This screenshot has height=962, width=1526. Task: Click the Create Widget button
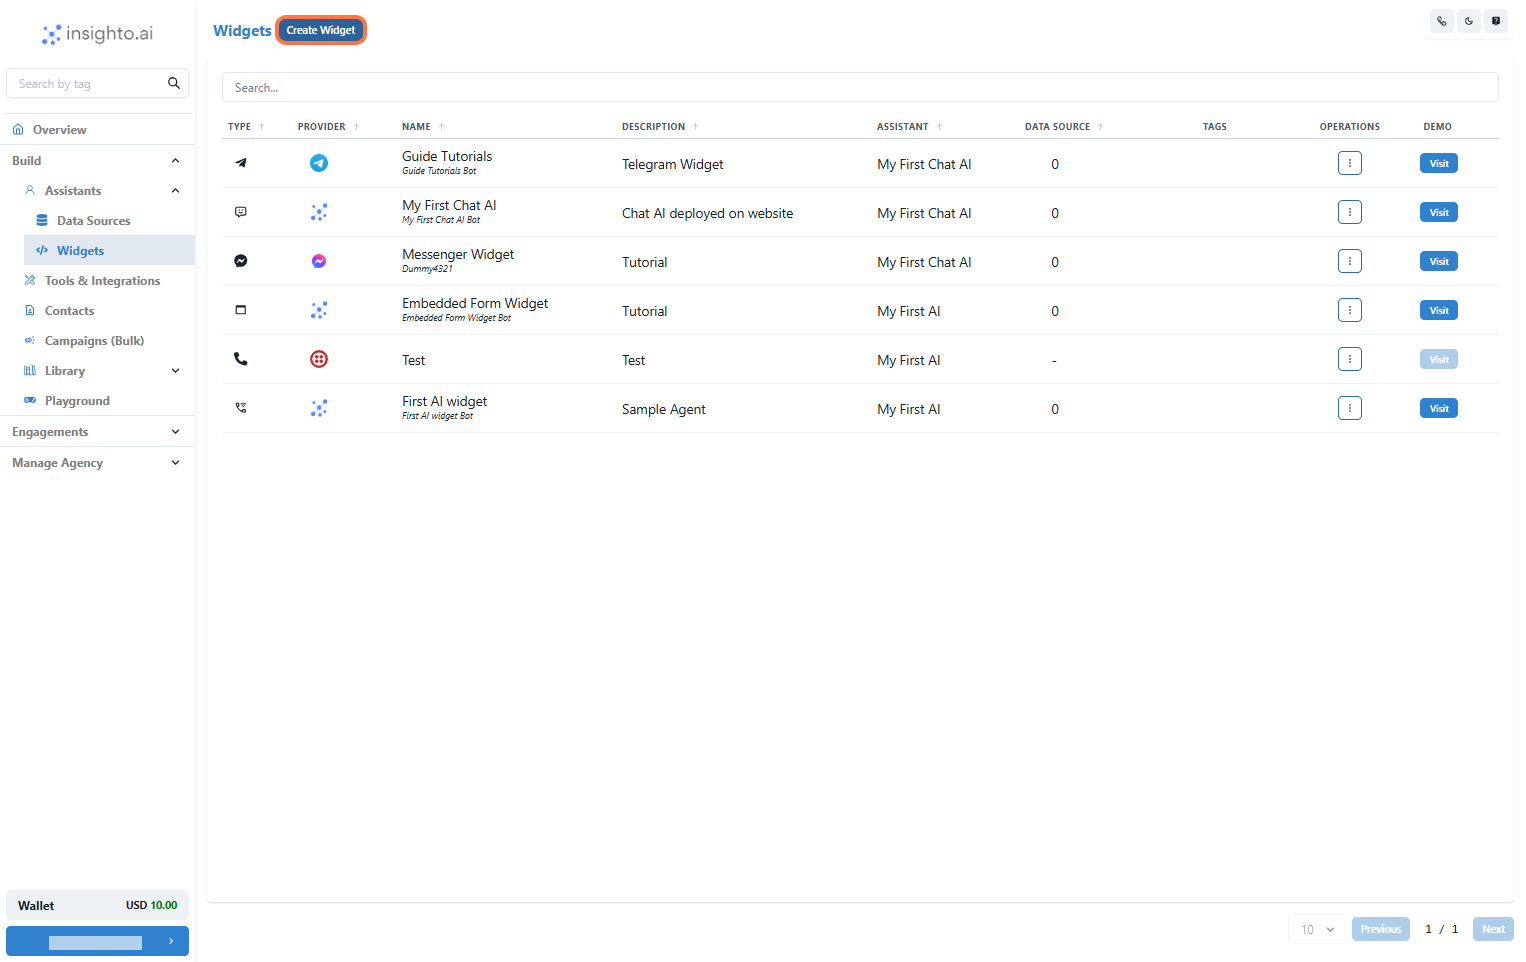(320, 29)
